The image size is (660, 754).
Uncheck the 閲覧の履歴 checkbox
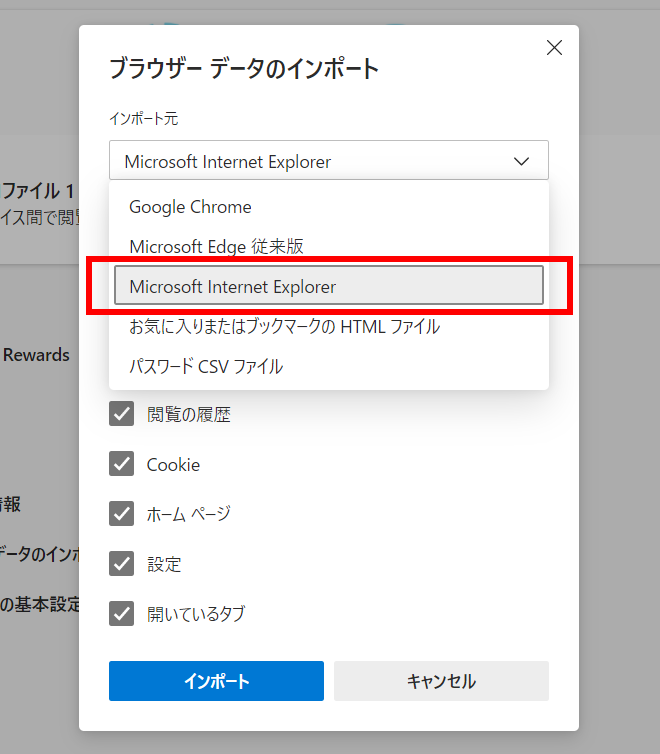pos(122,414)
